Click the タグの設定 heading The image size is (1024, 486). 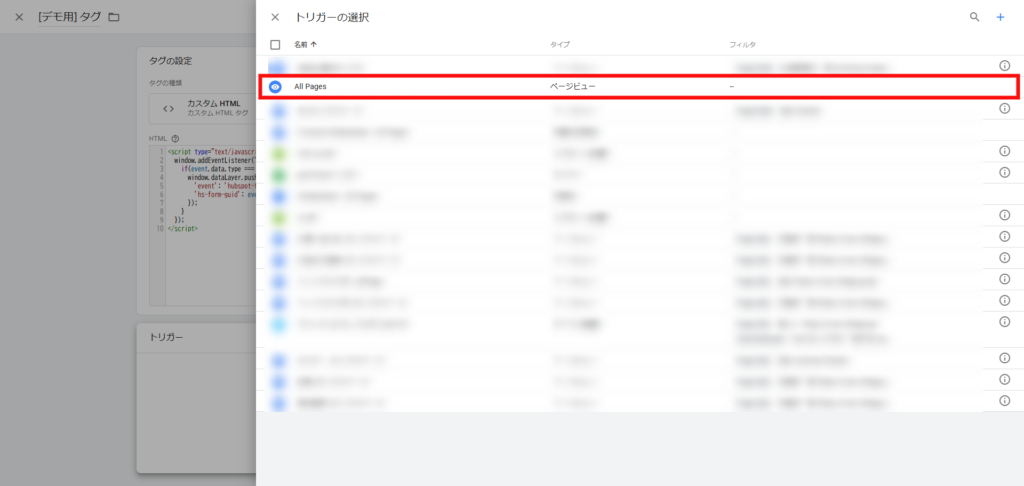[170, 61]
